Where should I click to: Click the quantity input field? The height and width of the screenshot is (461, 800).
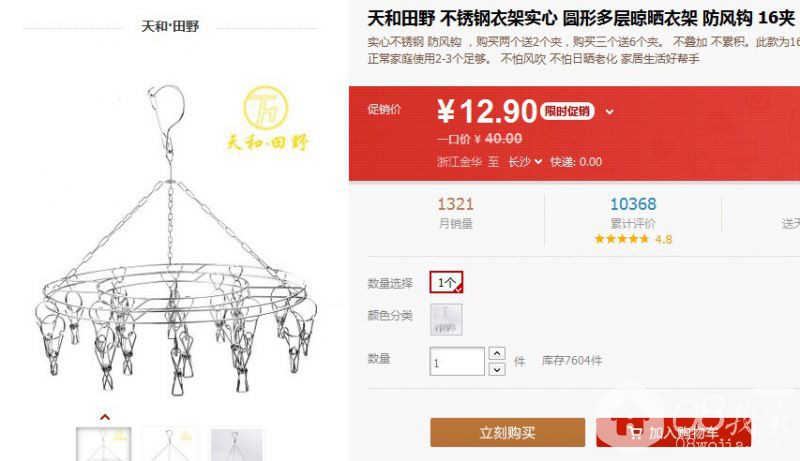(457, 362)
